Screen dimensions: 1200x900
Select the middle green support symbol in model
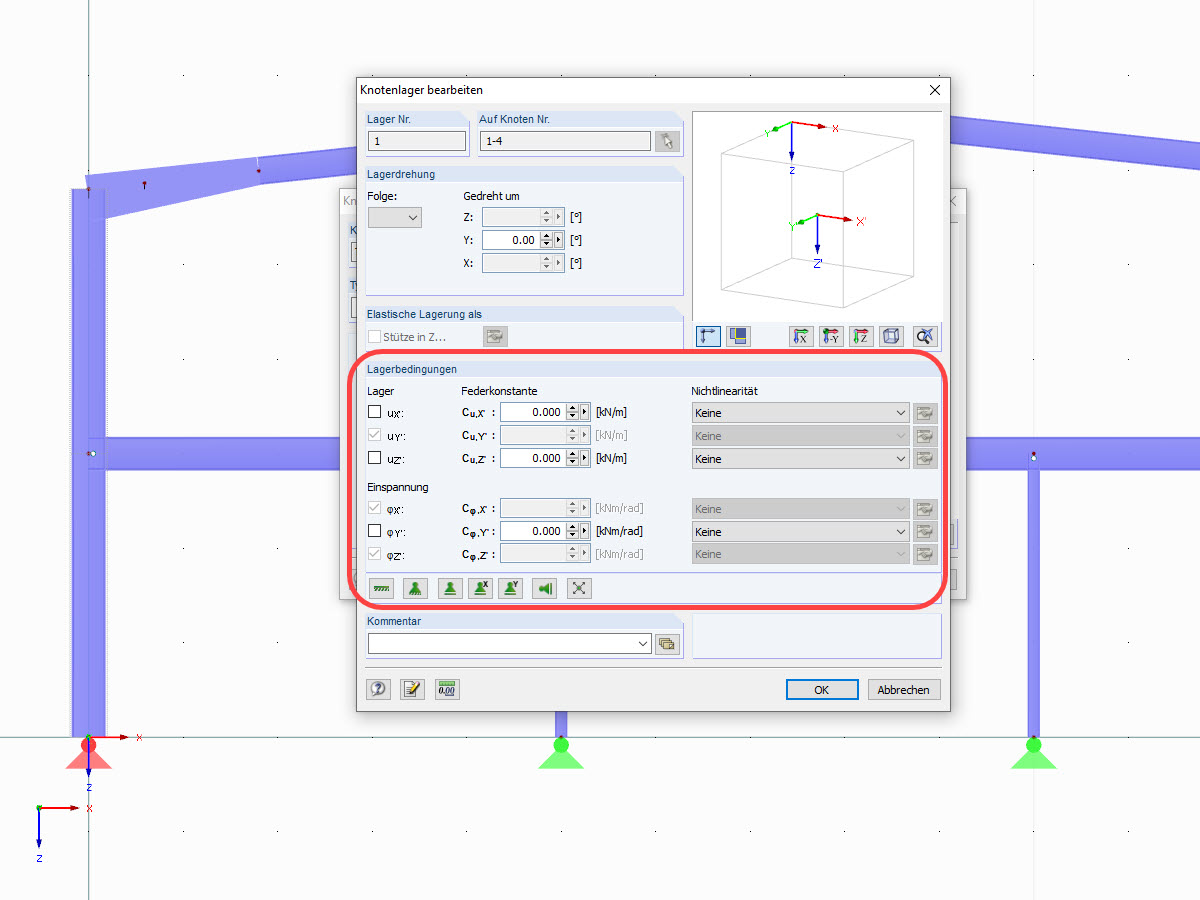tap(561, 752)
